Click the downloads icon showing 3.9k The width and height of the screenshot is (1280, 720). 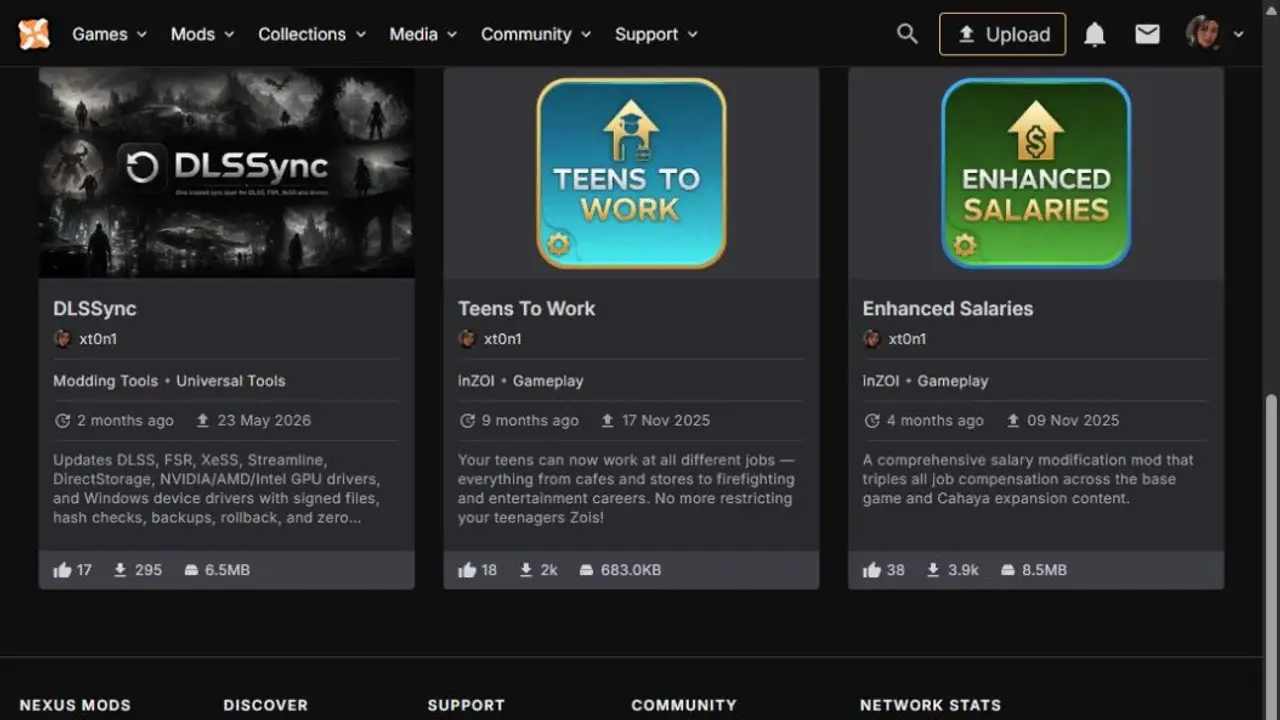coord(933,570)
